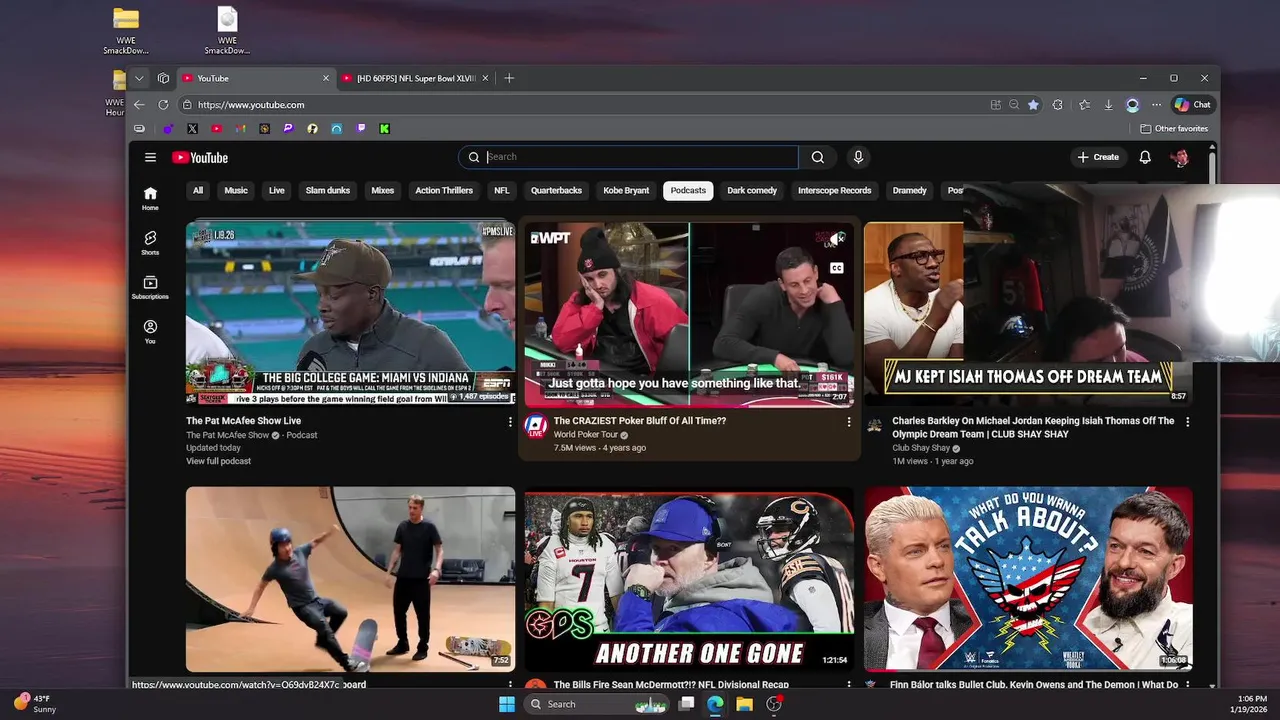This screenshot has width=1280, height=720.
Task: Open the skateboard halfpipe video thumbnail
Action: coord(350,579)
